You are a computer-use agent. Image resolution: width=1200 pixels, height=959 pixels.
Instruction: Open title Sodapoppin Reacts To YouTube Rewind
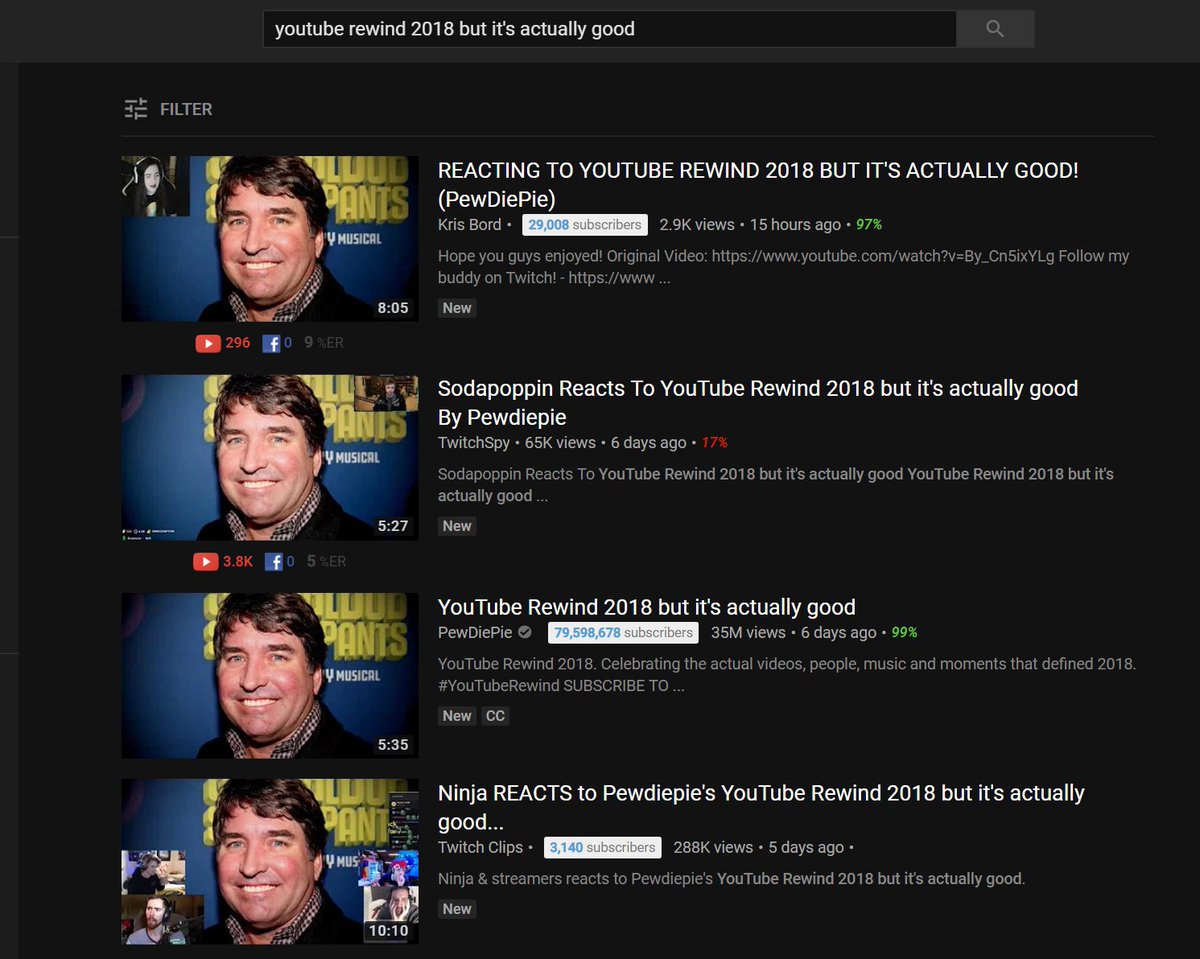point(758,402)
